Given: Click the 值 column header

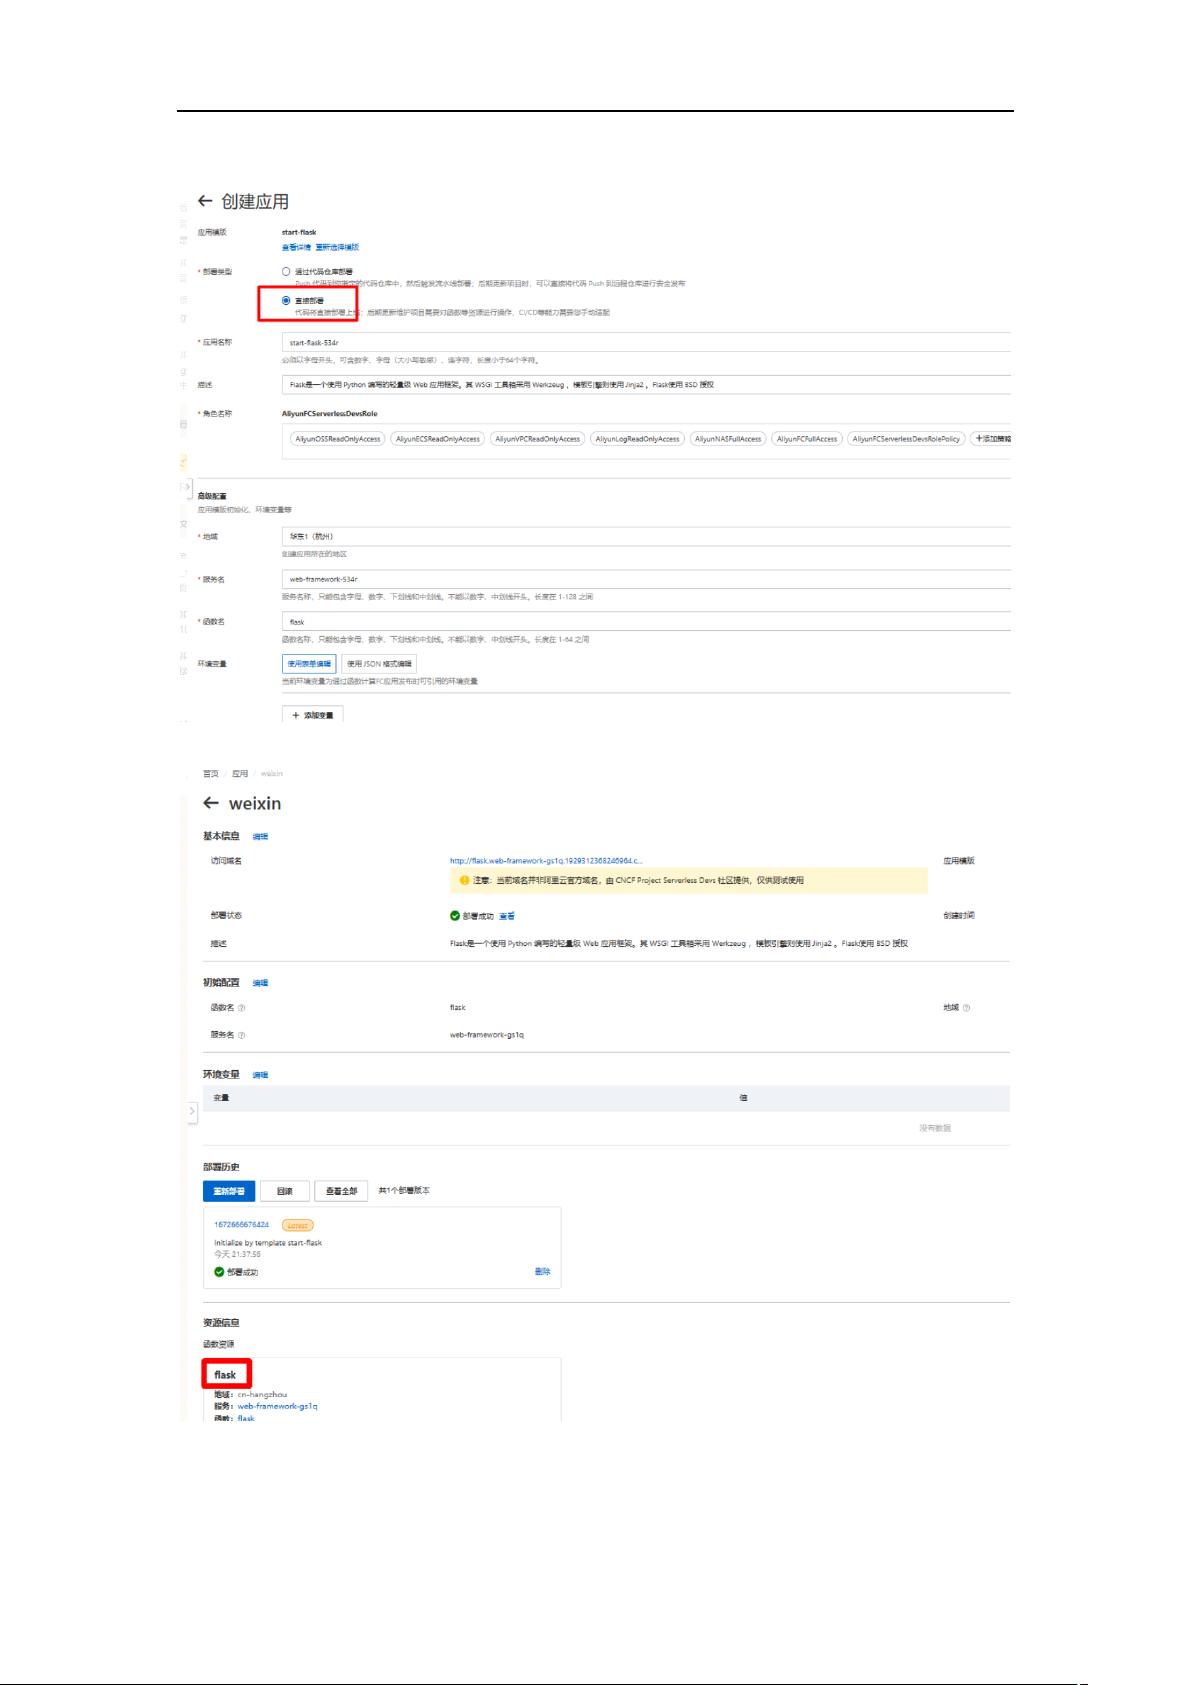Looking at the screenshot, I should (743, 1098).
